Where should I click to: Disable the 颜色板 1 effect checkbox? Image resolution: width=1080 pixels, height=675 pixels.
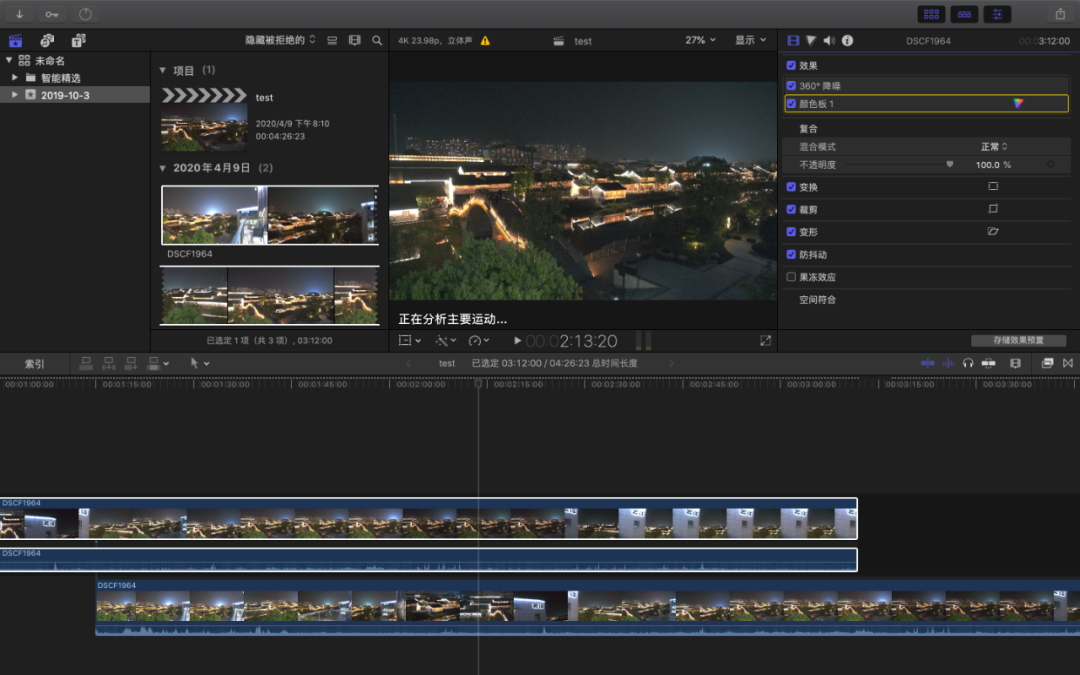[x=791, y=103]
